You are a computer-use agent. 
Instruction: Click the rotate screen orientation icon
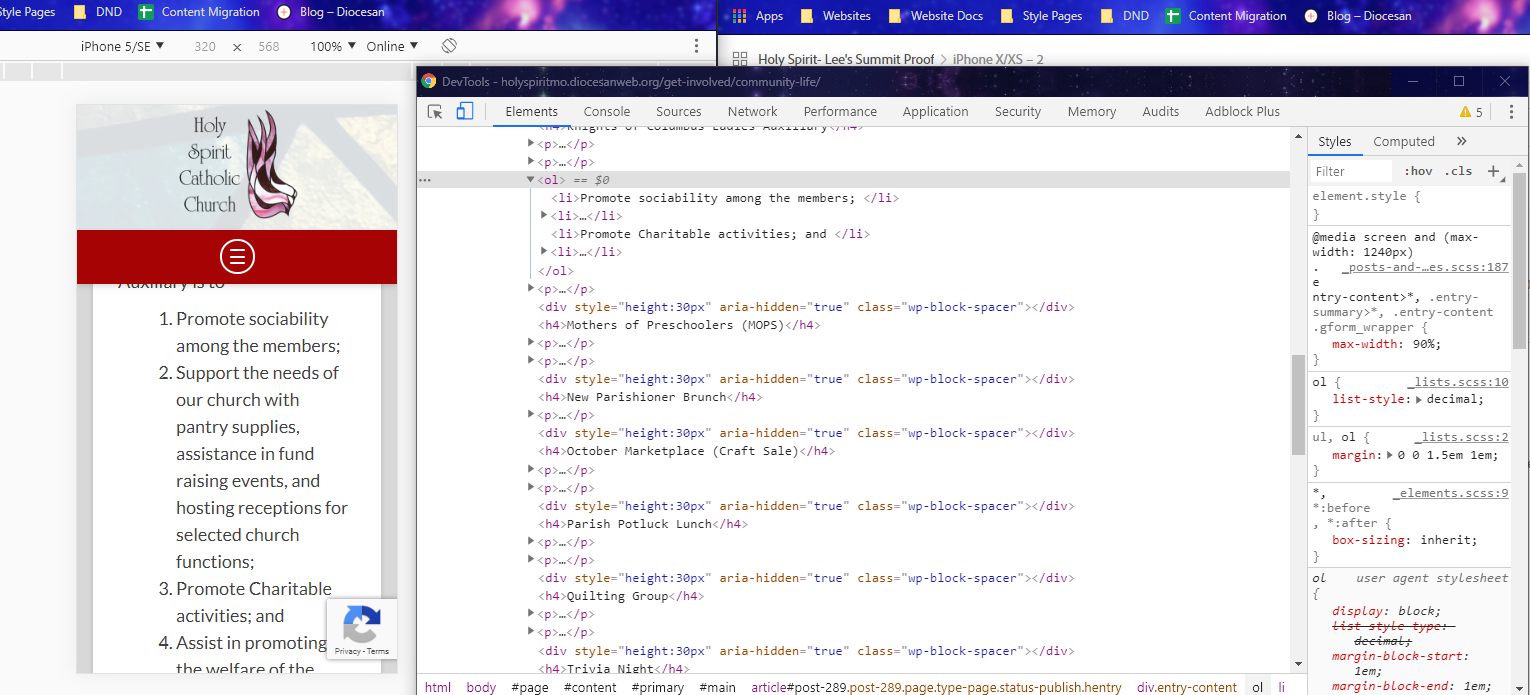[x=450, y=46]
